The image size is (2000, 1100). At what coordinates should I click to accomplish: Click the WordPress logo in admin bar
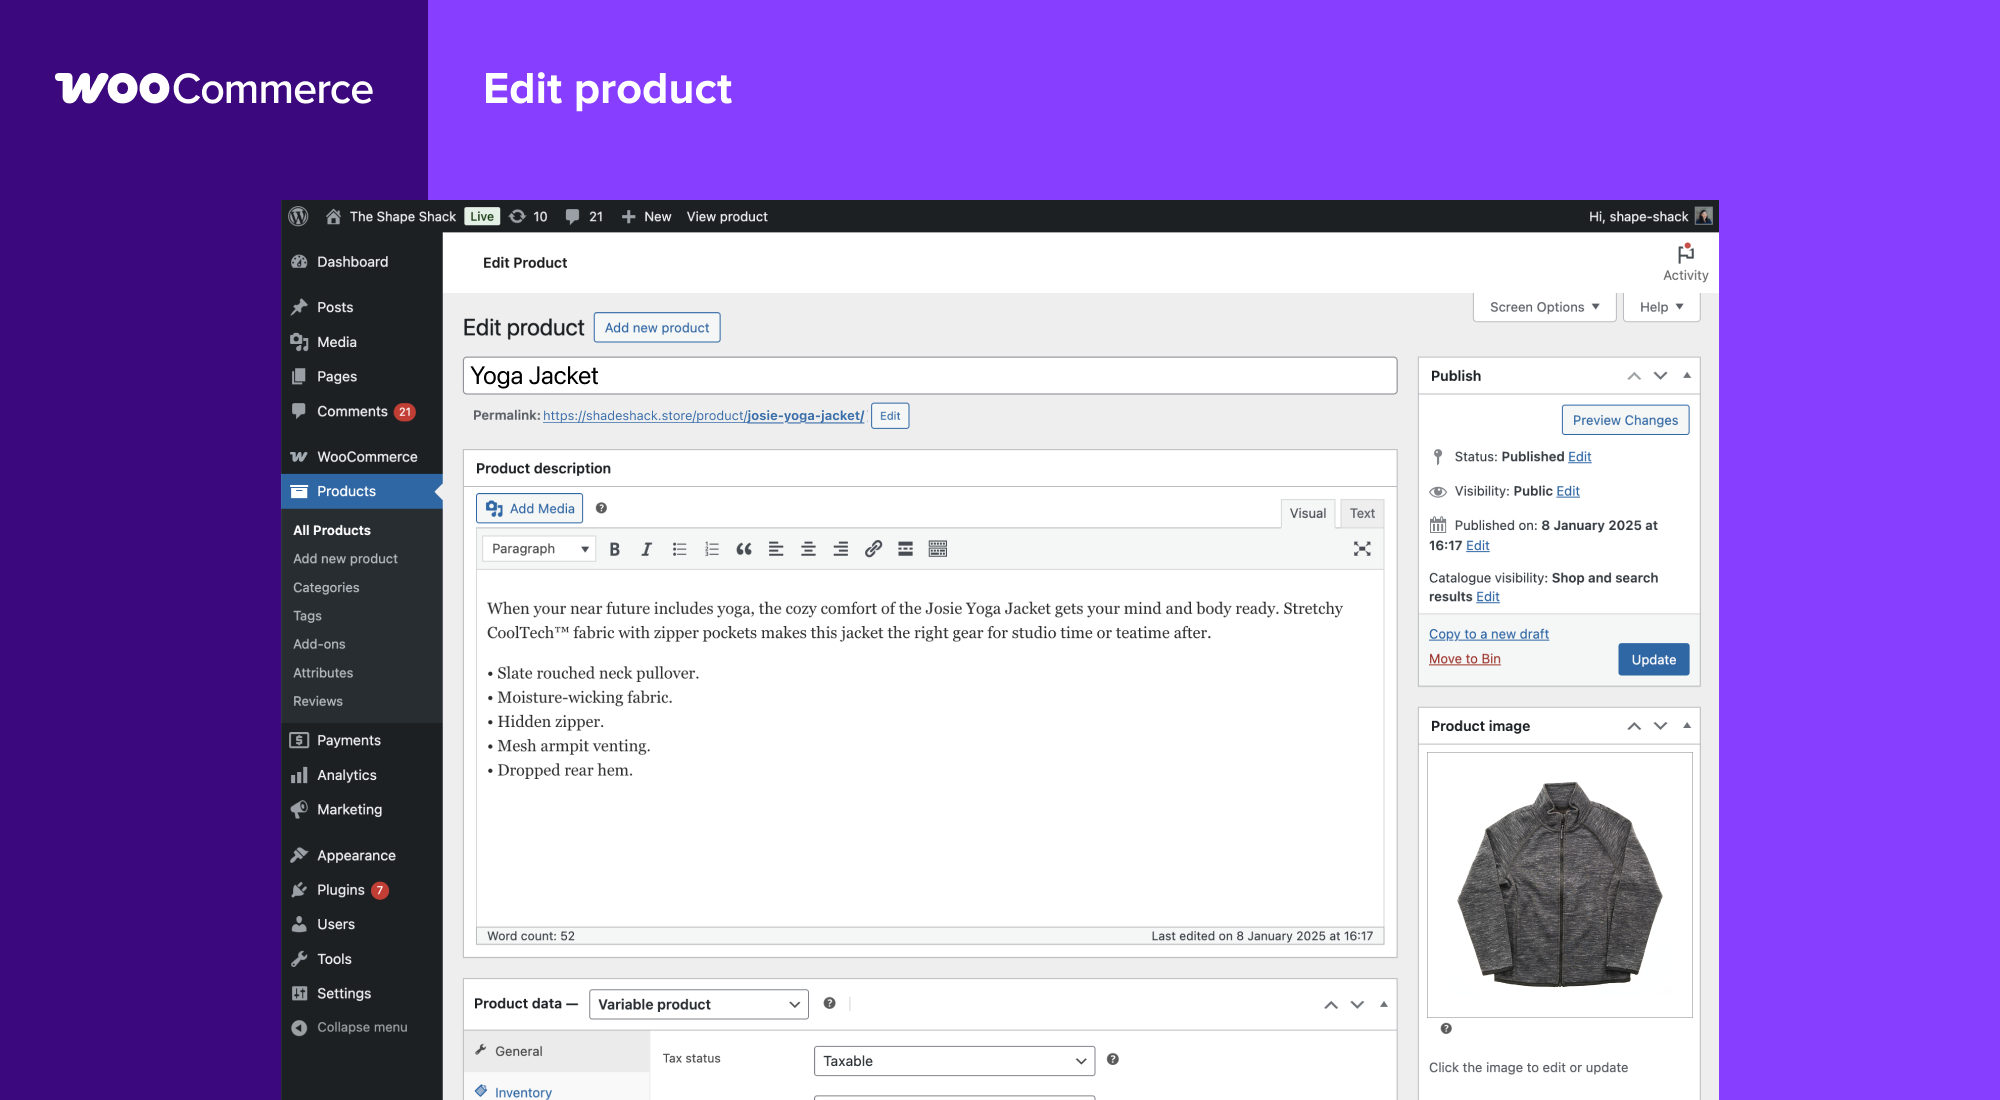click(x=298, y=216)
